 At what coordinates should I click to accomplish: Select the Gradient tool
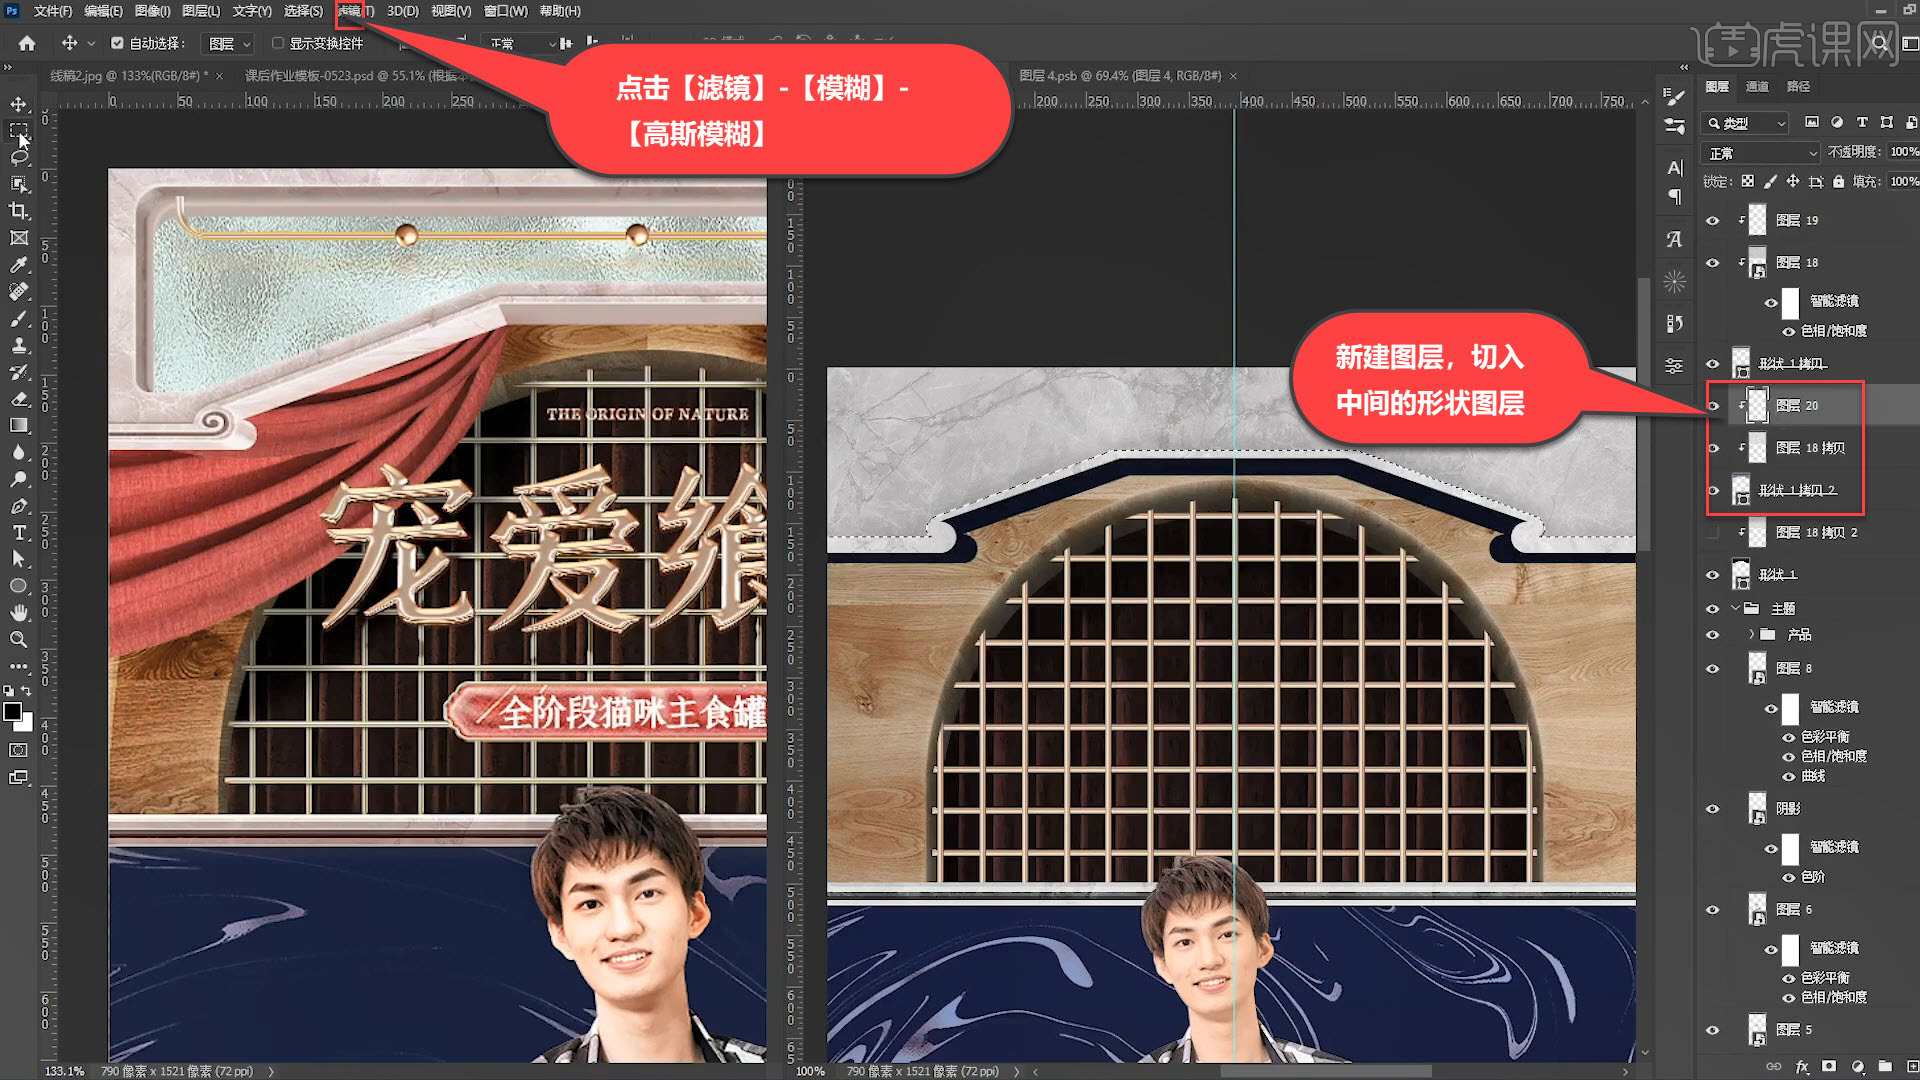point(18,426)
